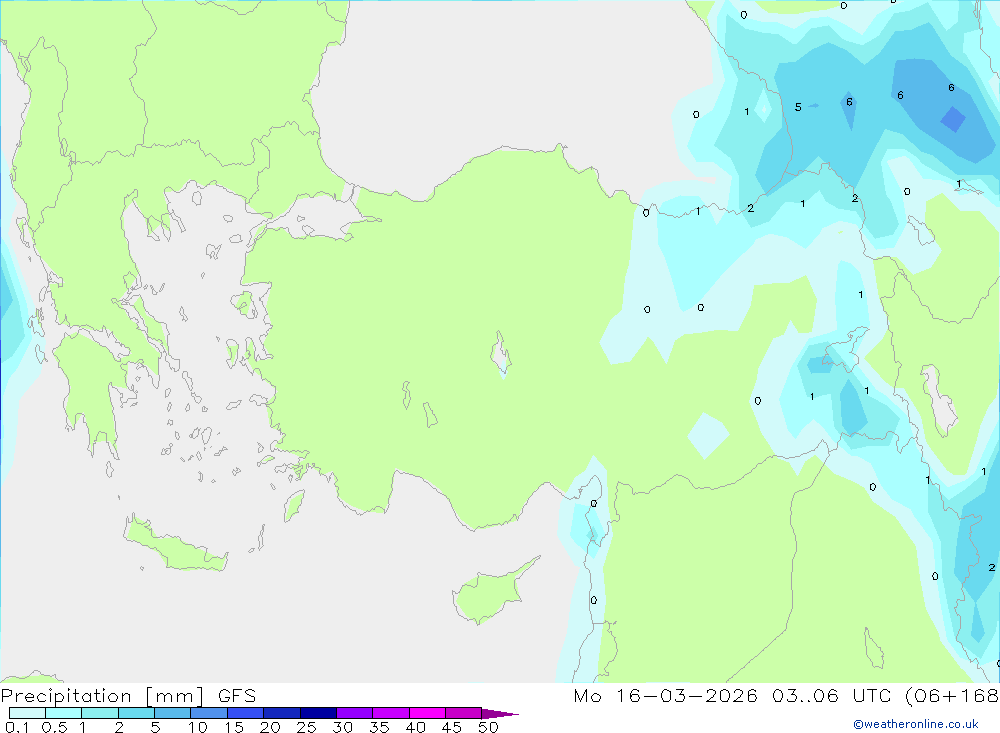Click the "(06+168" forecast hour text
This screenshot has height=733, width=1000.
(952, 696)
